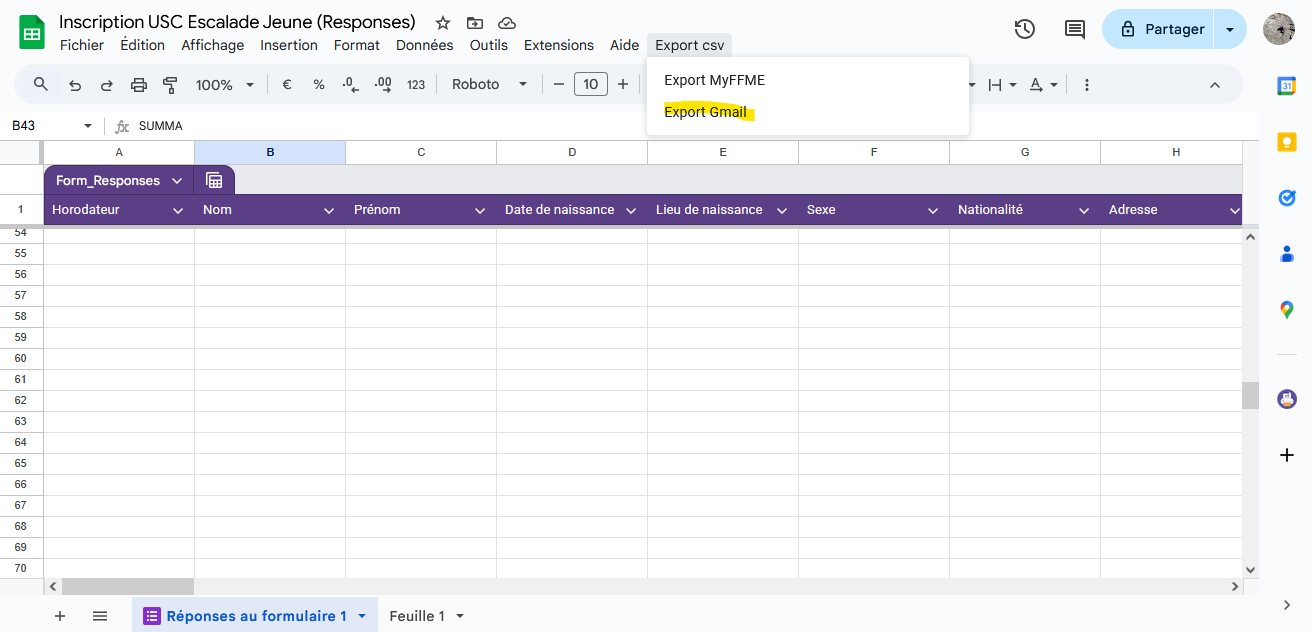Click the print icon
This screenshot has height=632, width=1312.
139,85
